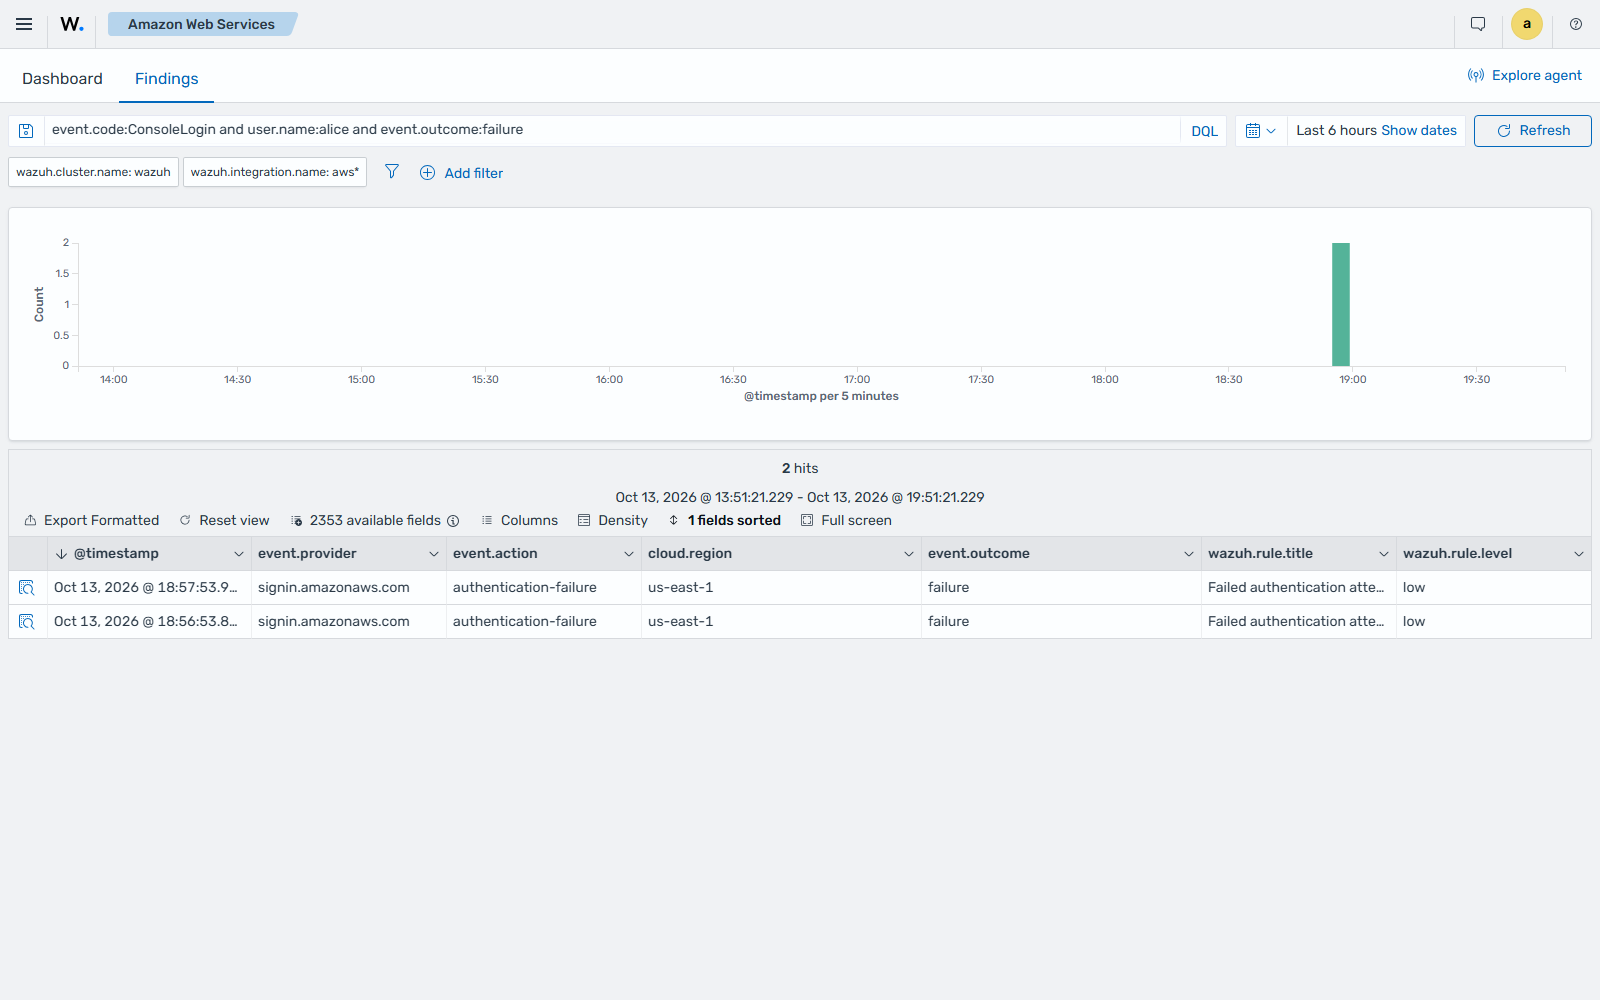This screenshot has height=1000, width=1600.
Task: Select the Findings tab
Action: coord(167,78)
